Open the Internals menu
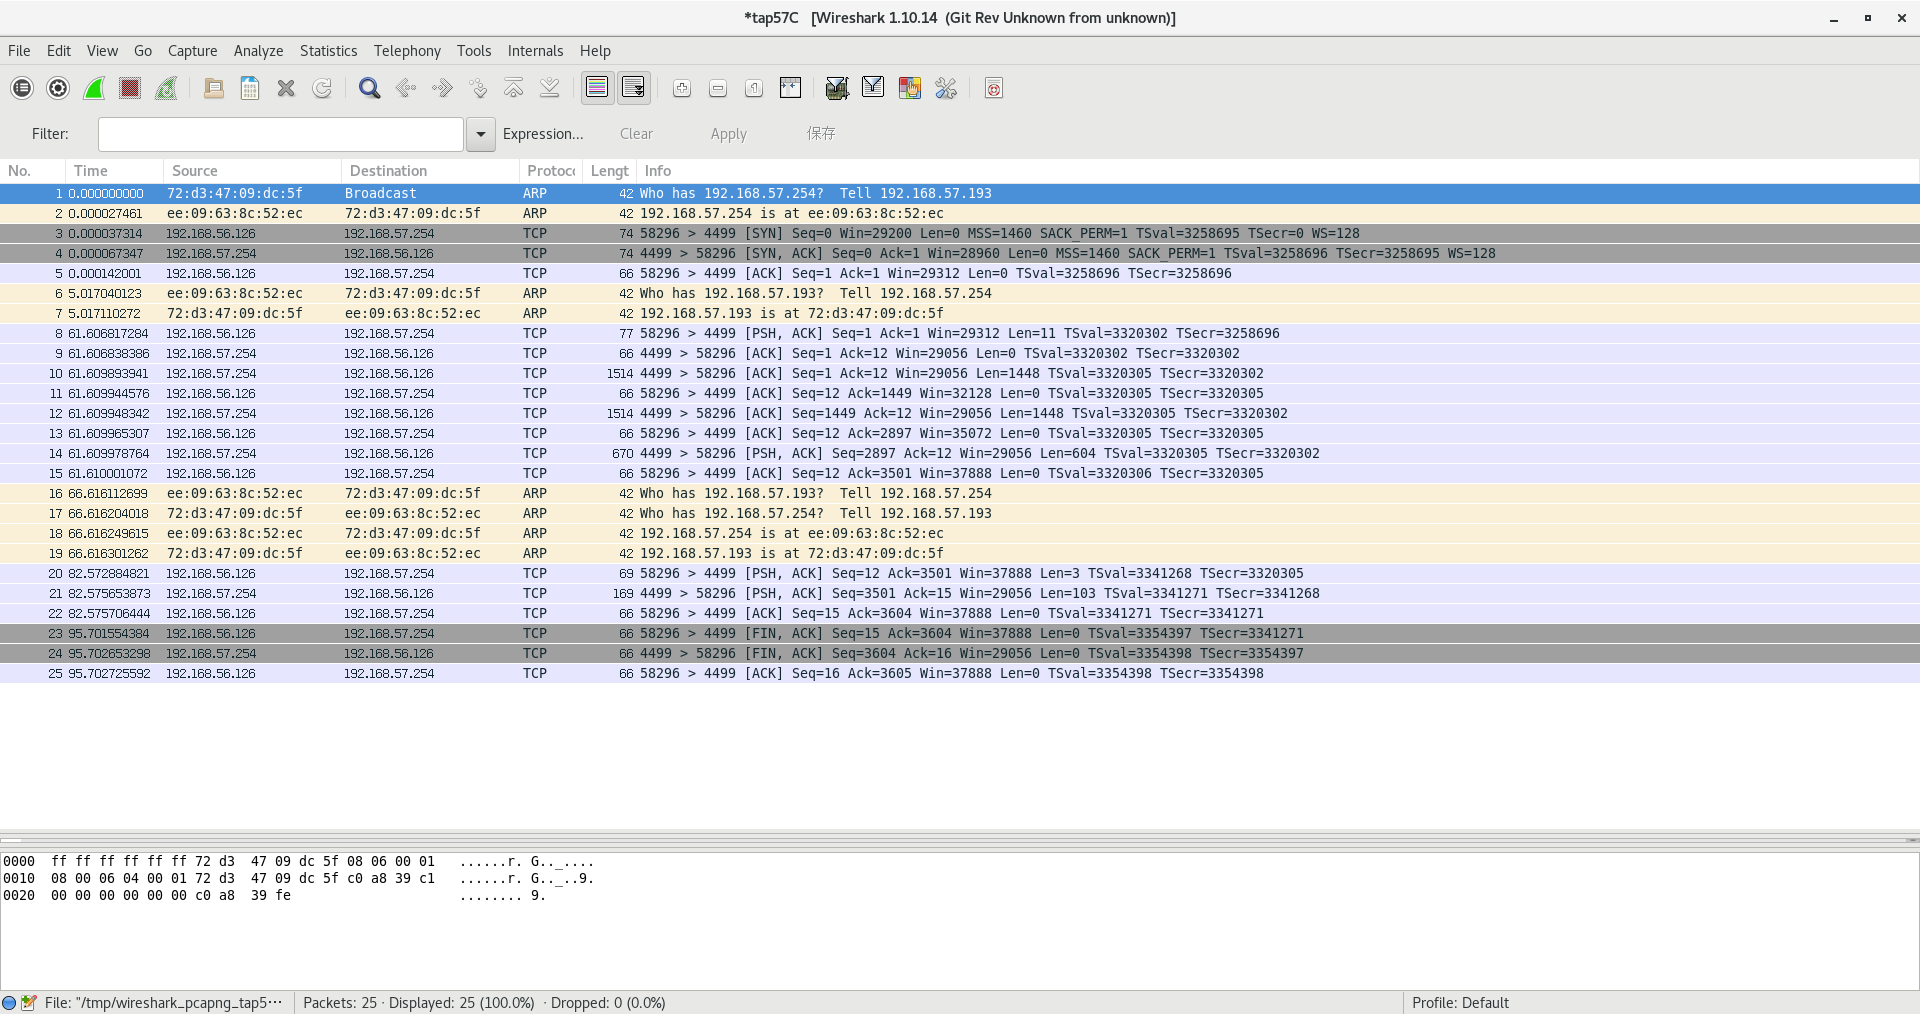Screen dimensions: 1920x1014 coord(535,51)
